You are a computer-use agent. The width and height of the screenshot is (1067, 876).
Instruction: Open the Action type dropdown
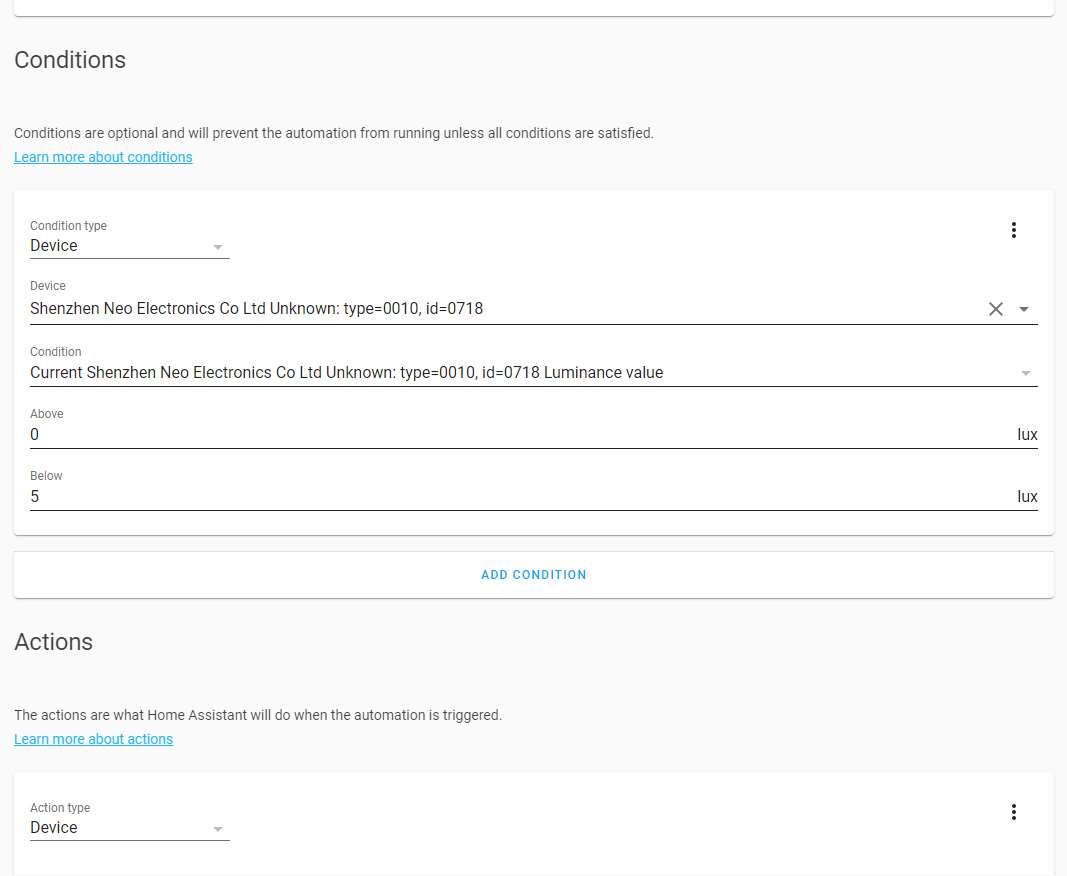(x=129, y=828)
